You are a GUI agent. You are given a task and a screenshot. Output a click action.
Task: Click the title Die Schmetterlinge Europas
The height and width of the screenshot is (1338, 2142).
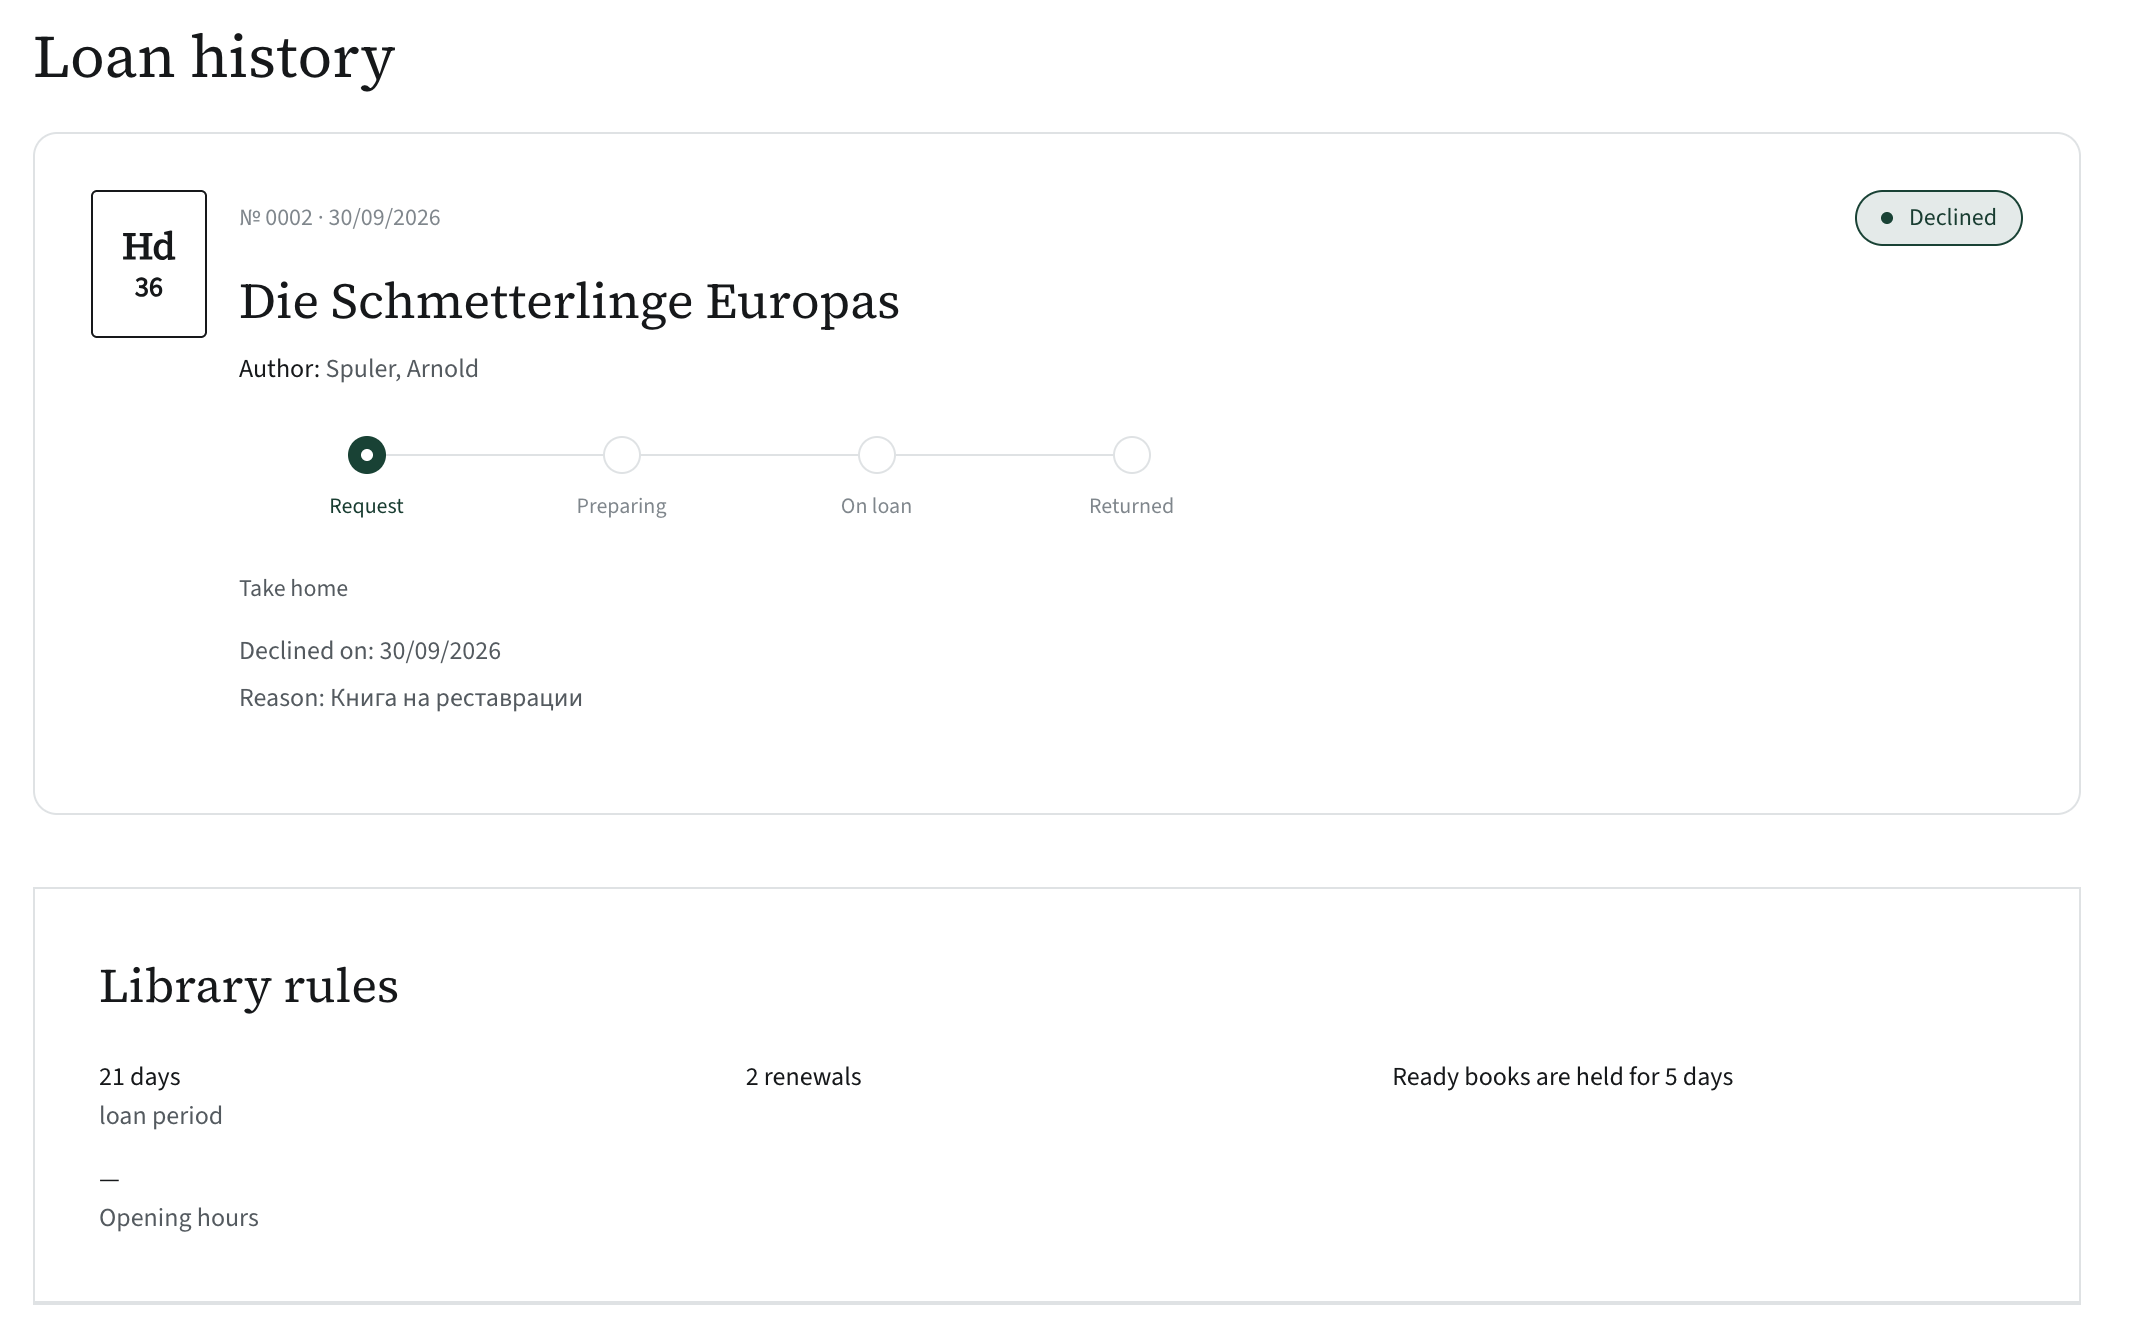[569, 301]
